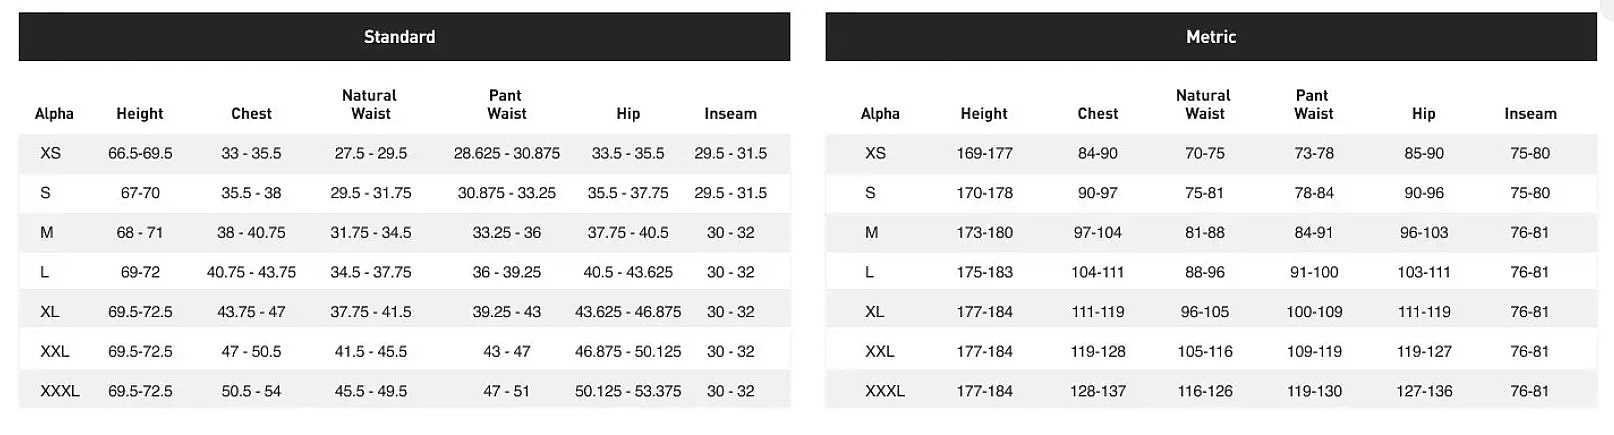Screen dimensions: 1614x435
Task: Click the 28.625 - 30.875 pant waist cell
Action: [506, 153]
